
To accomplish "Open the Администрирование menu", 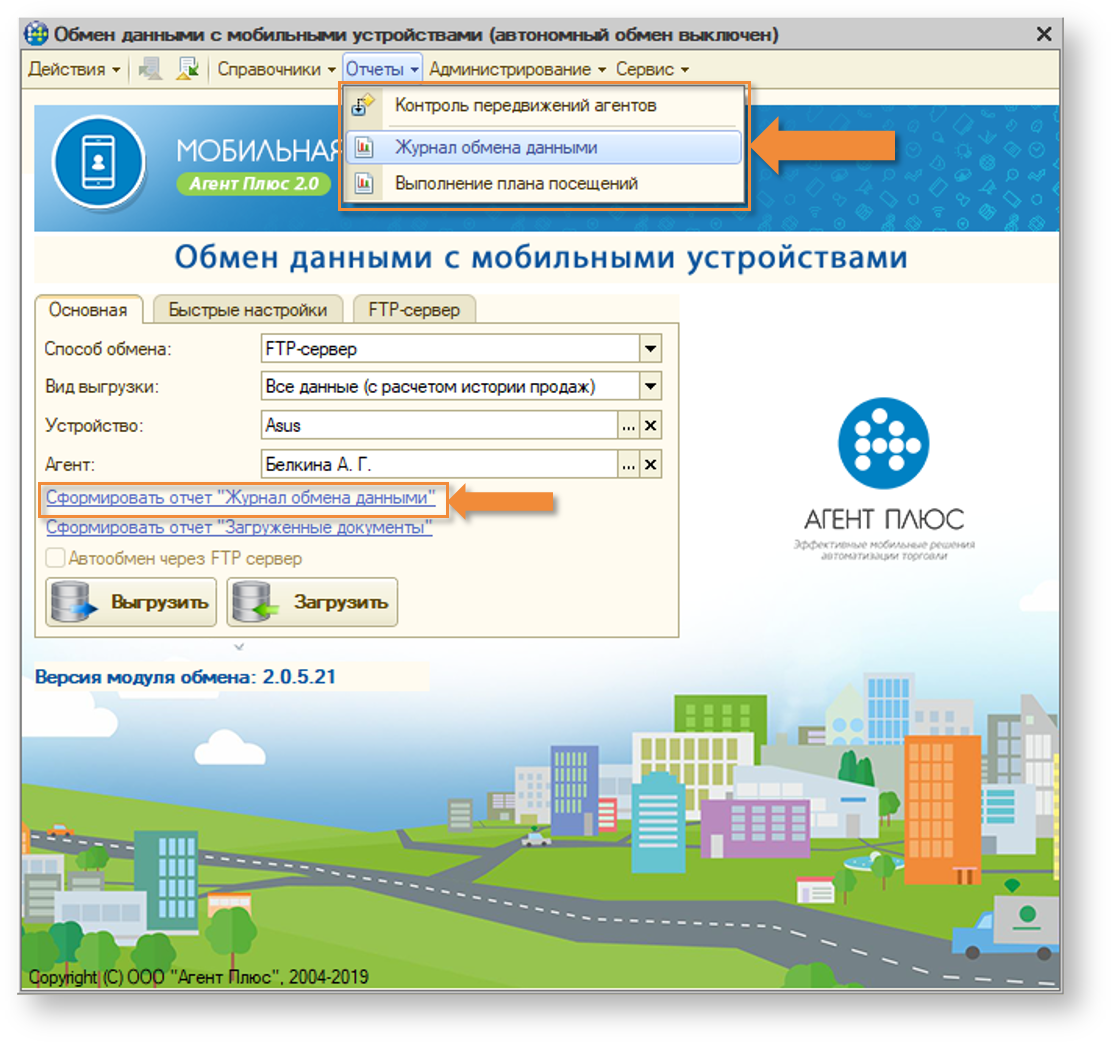I will pos(518,69).
